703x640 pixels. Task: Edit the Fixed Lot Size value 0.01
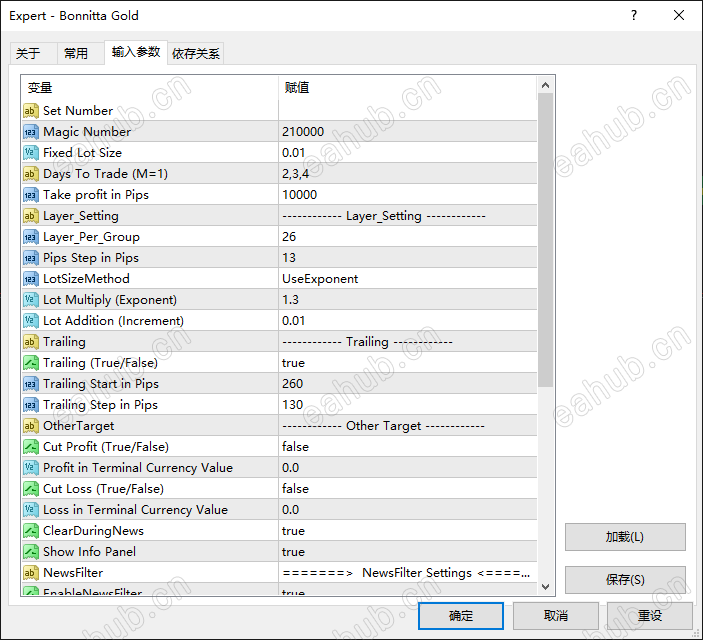coord(408,153)
